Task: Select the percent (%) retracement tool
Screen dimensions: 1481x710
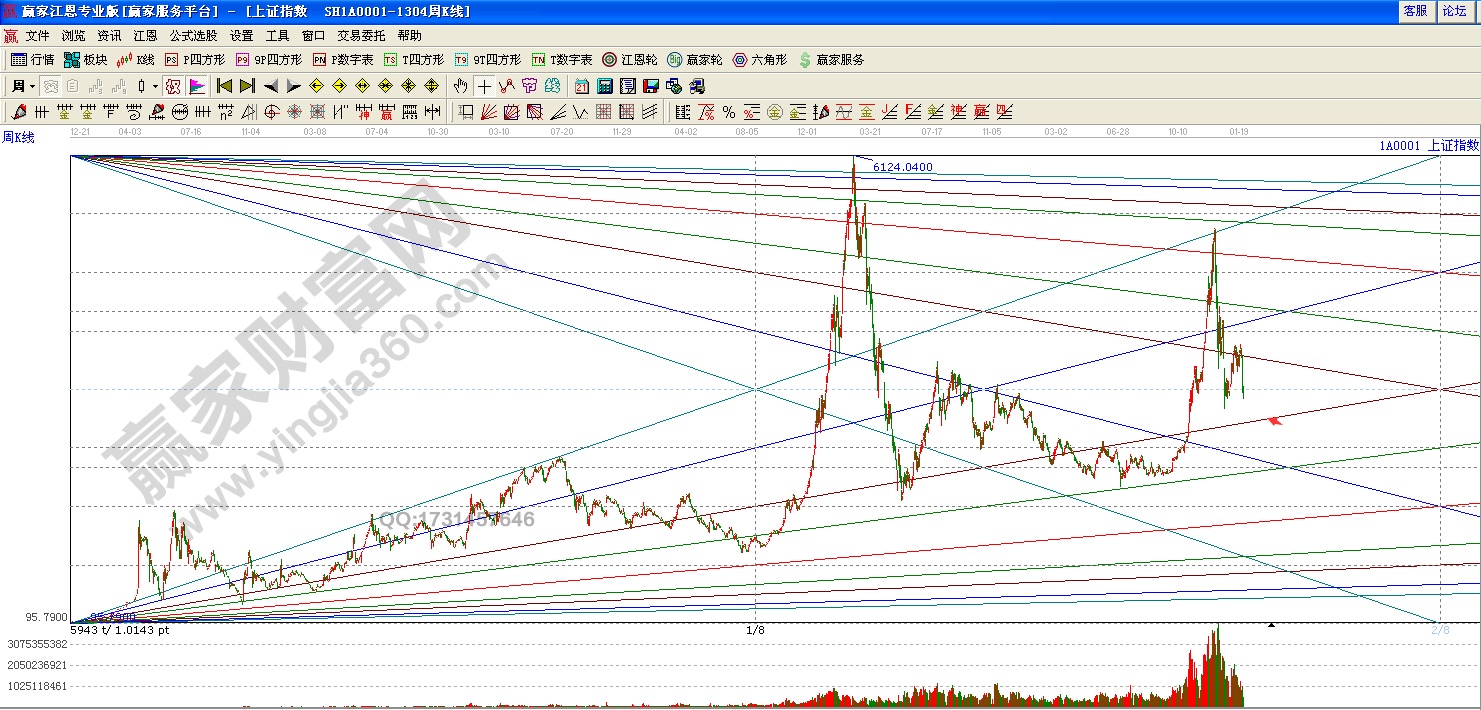Action: pos(729,112)
